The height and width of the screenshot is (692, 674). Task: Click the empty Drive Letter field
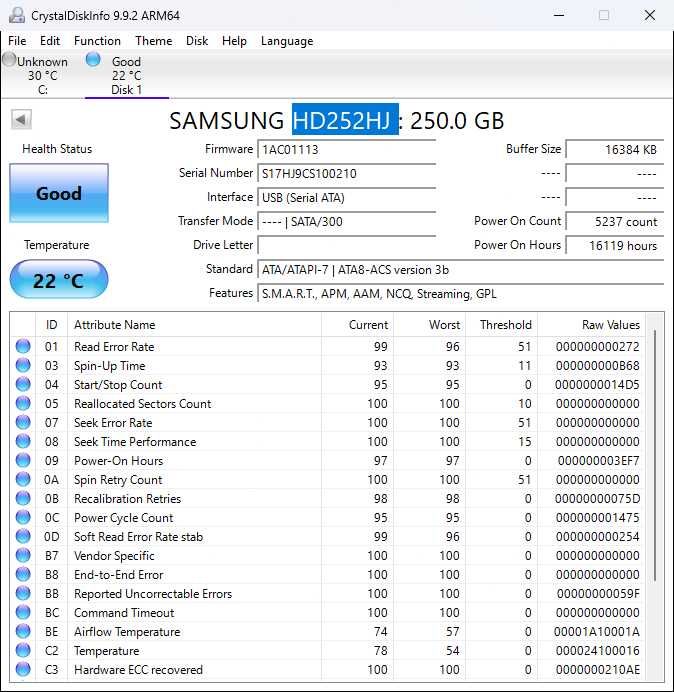(346, 245)
